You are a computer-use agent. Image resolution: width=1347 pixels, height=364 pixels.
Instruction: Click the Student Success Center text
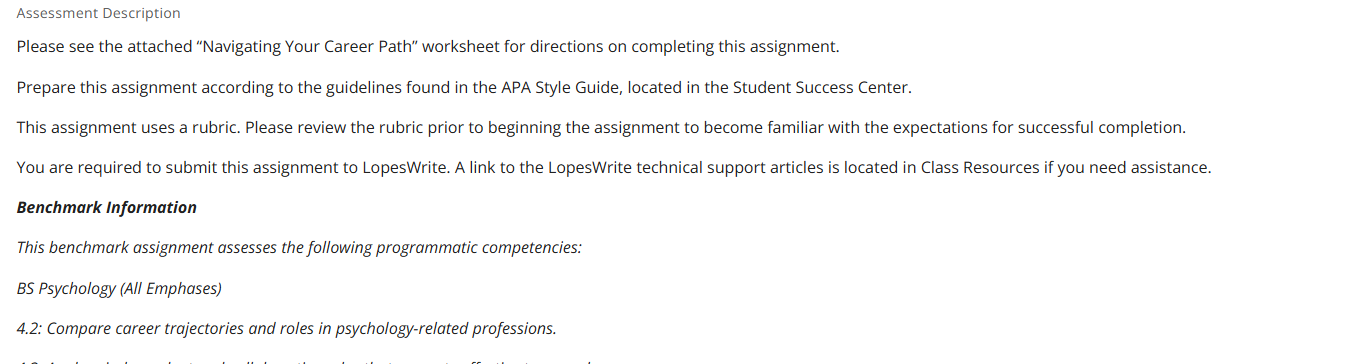coord(820,87)
